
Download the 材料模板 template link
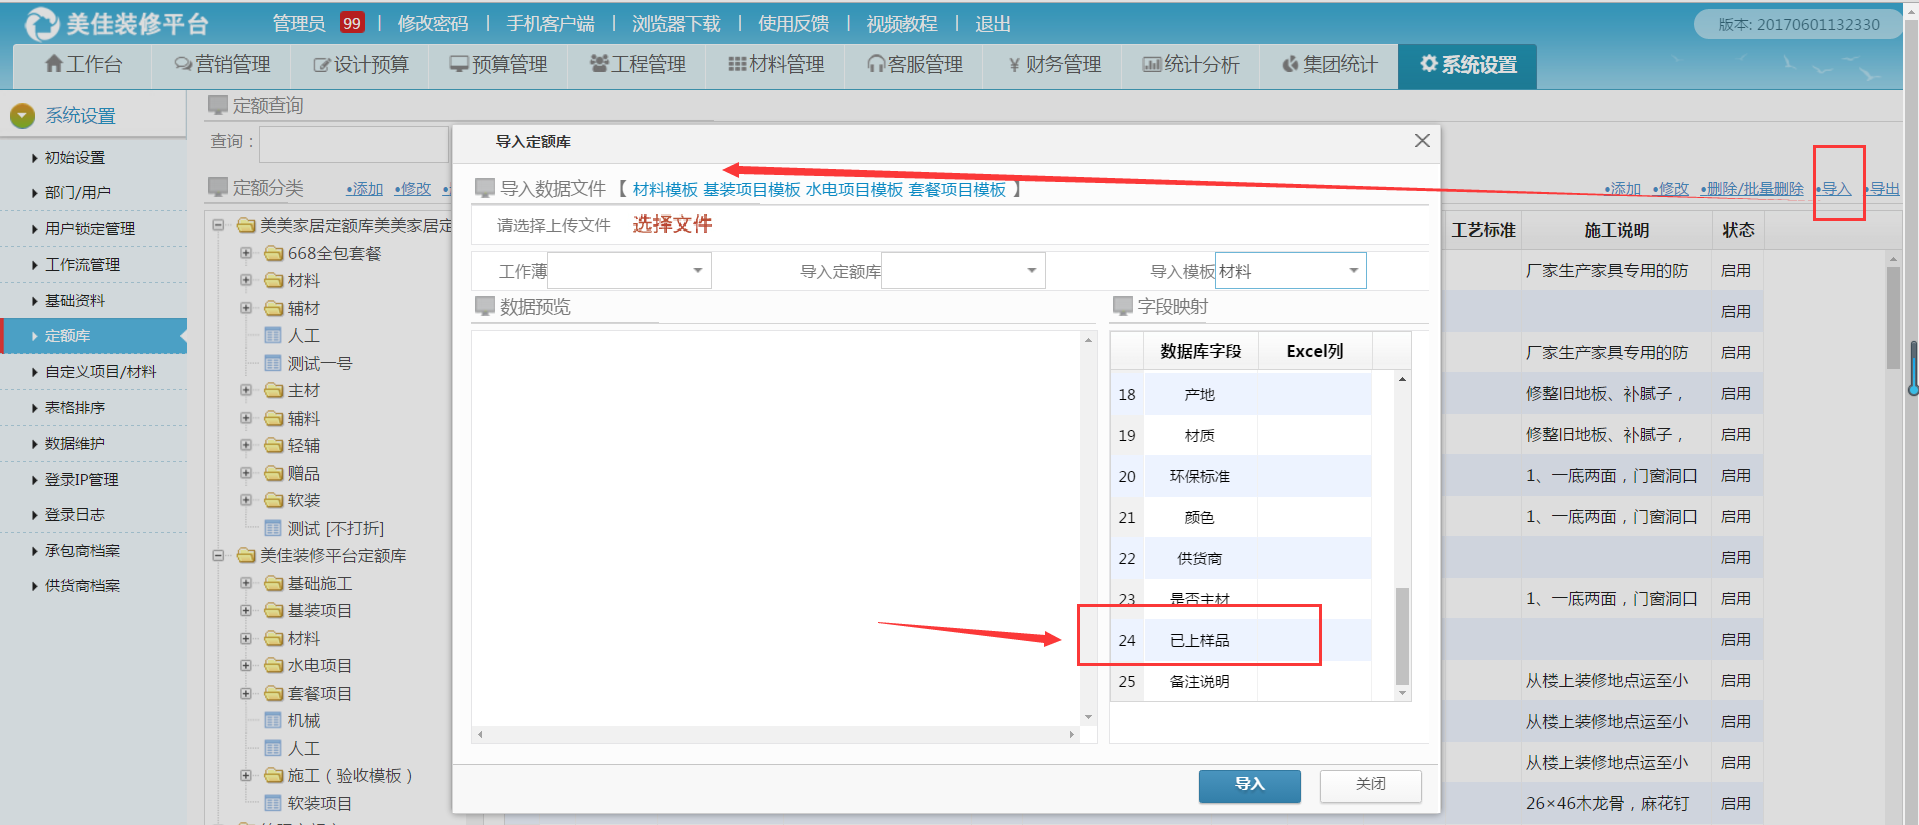[665, 190]
